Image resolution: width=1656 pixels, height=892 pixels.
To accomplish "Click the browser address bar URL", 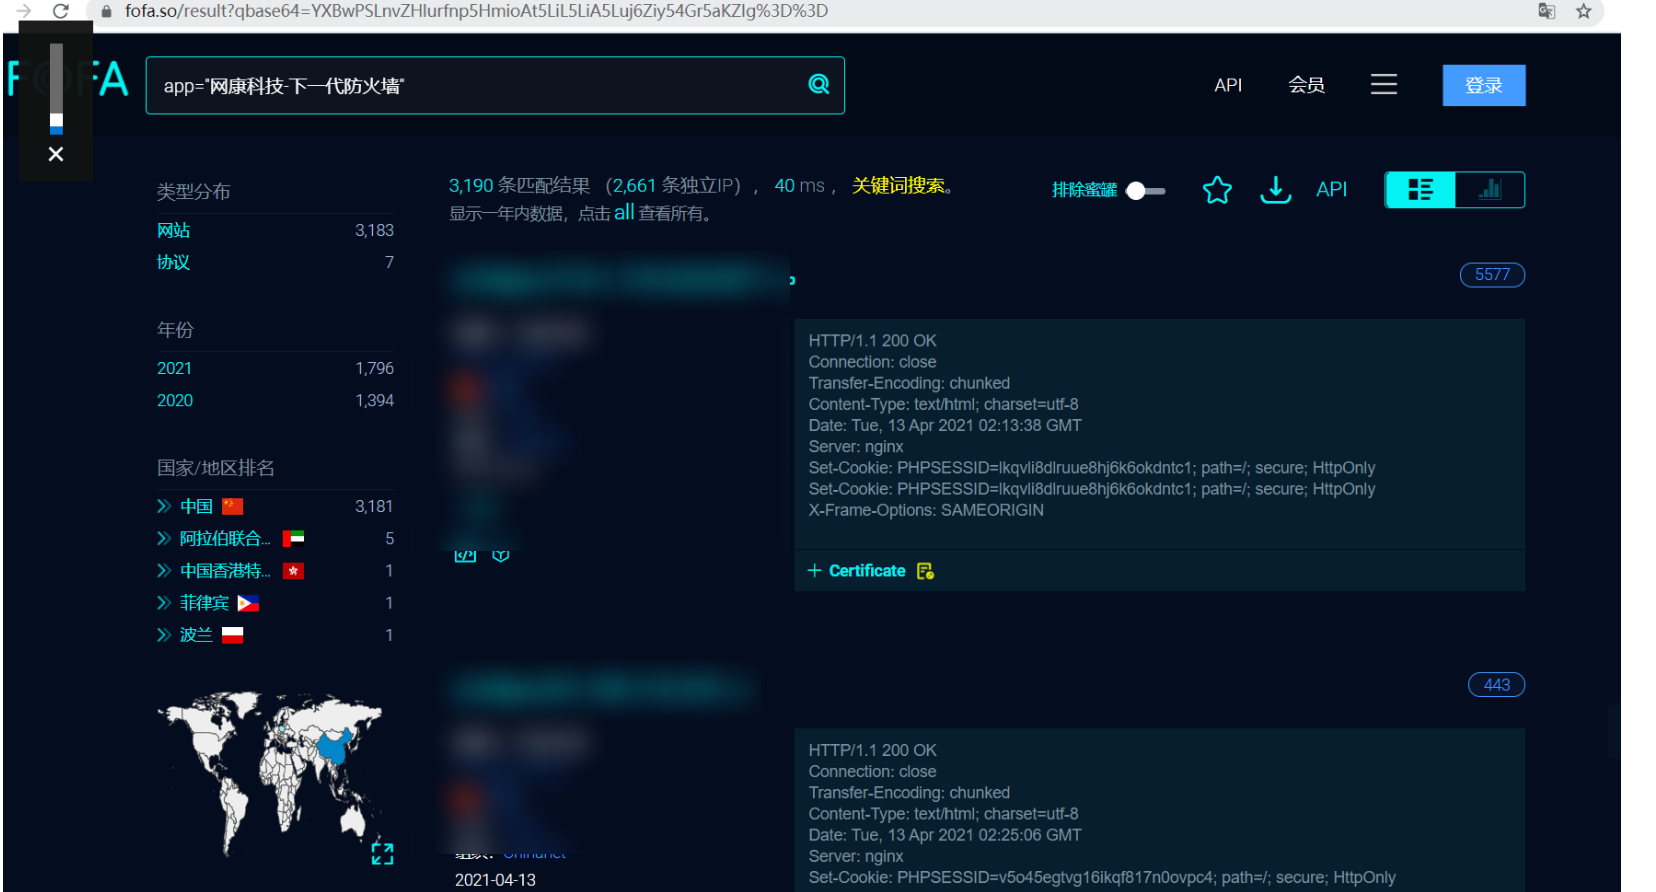I will coord(476,11).
